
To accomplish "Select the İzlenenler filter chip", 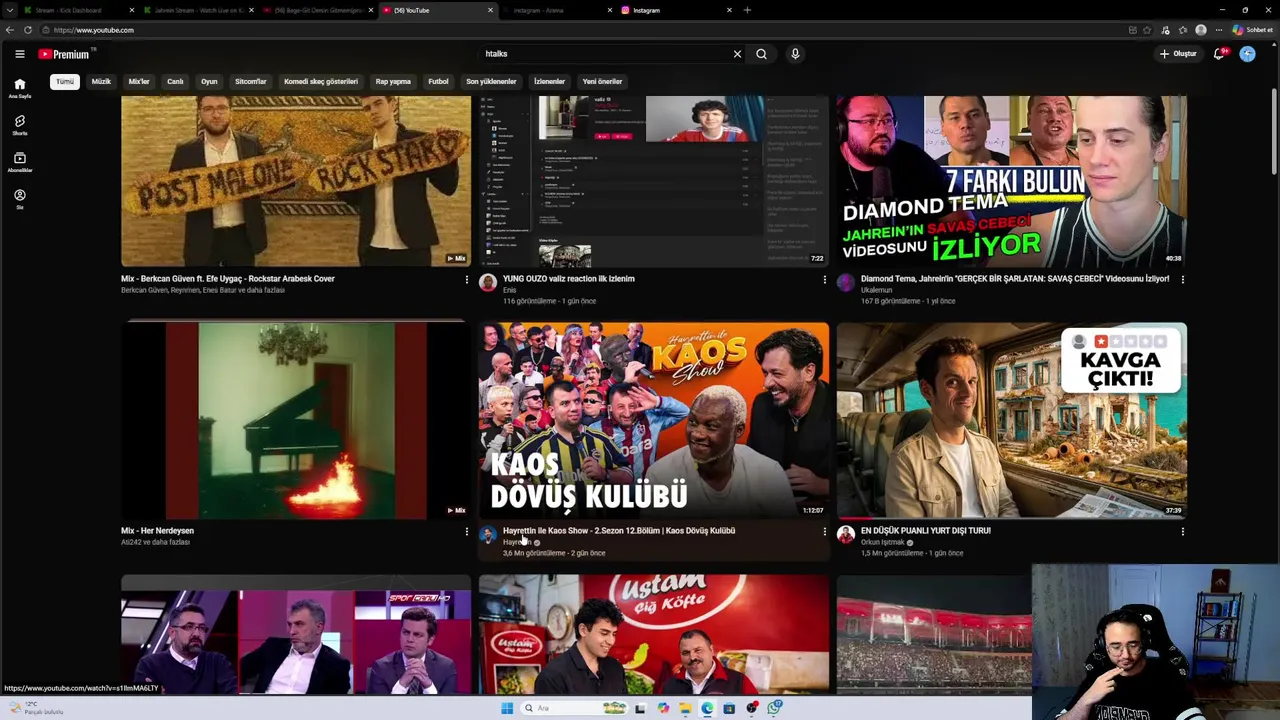I will (x=549, y=81).
